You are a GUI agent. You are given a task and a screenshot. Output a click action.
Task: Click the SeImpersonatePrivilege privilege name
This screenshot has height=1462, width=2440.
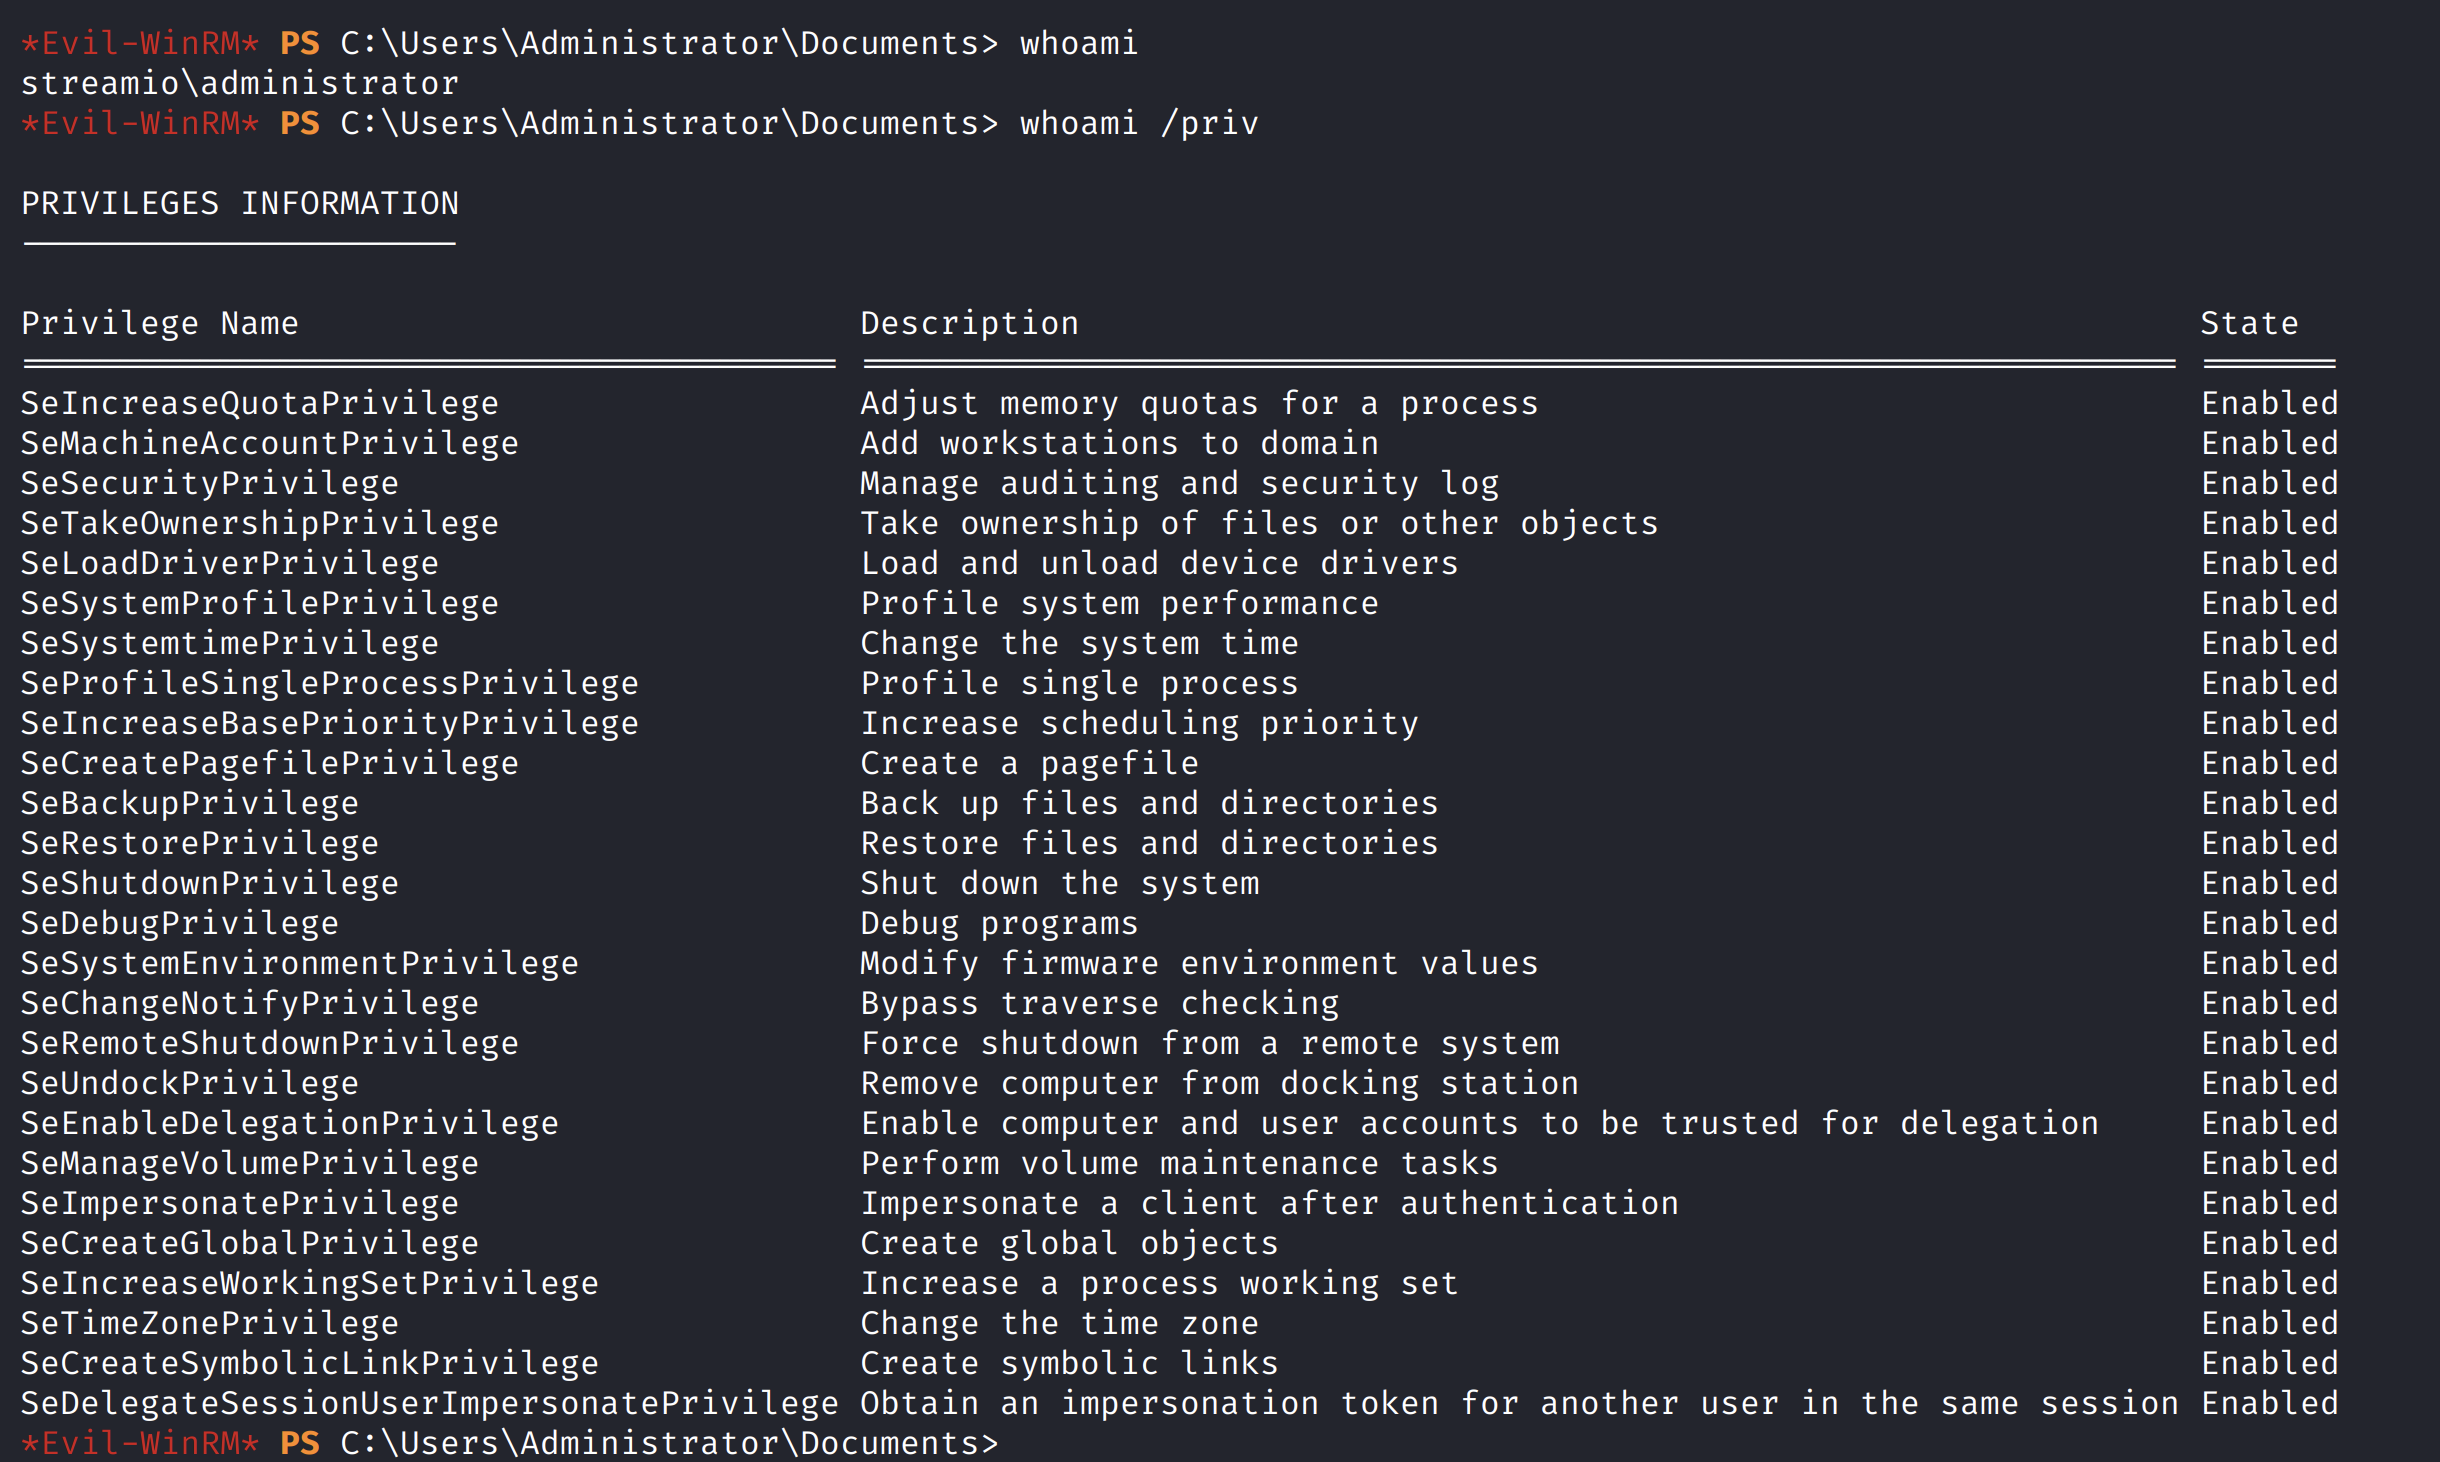[240, 1203]
